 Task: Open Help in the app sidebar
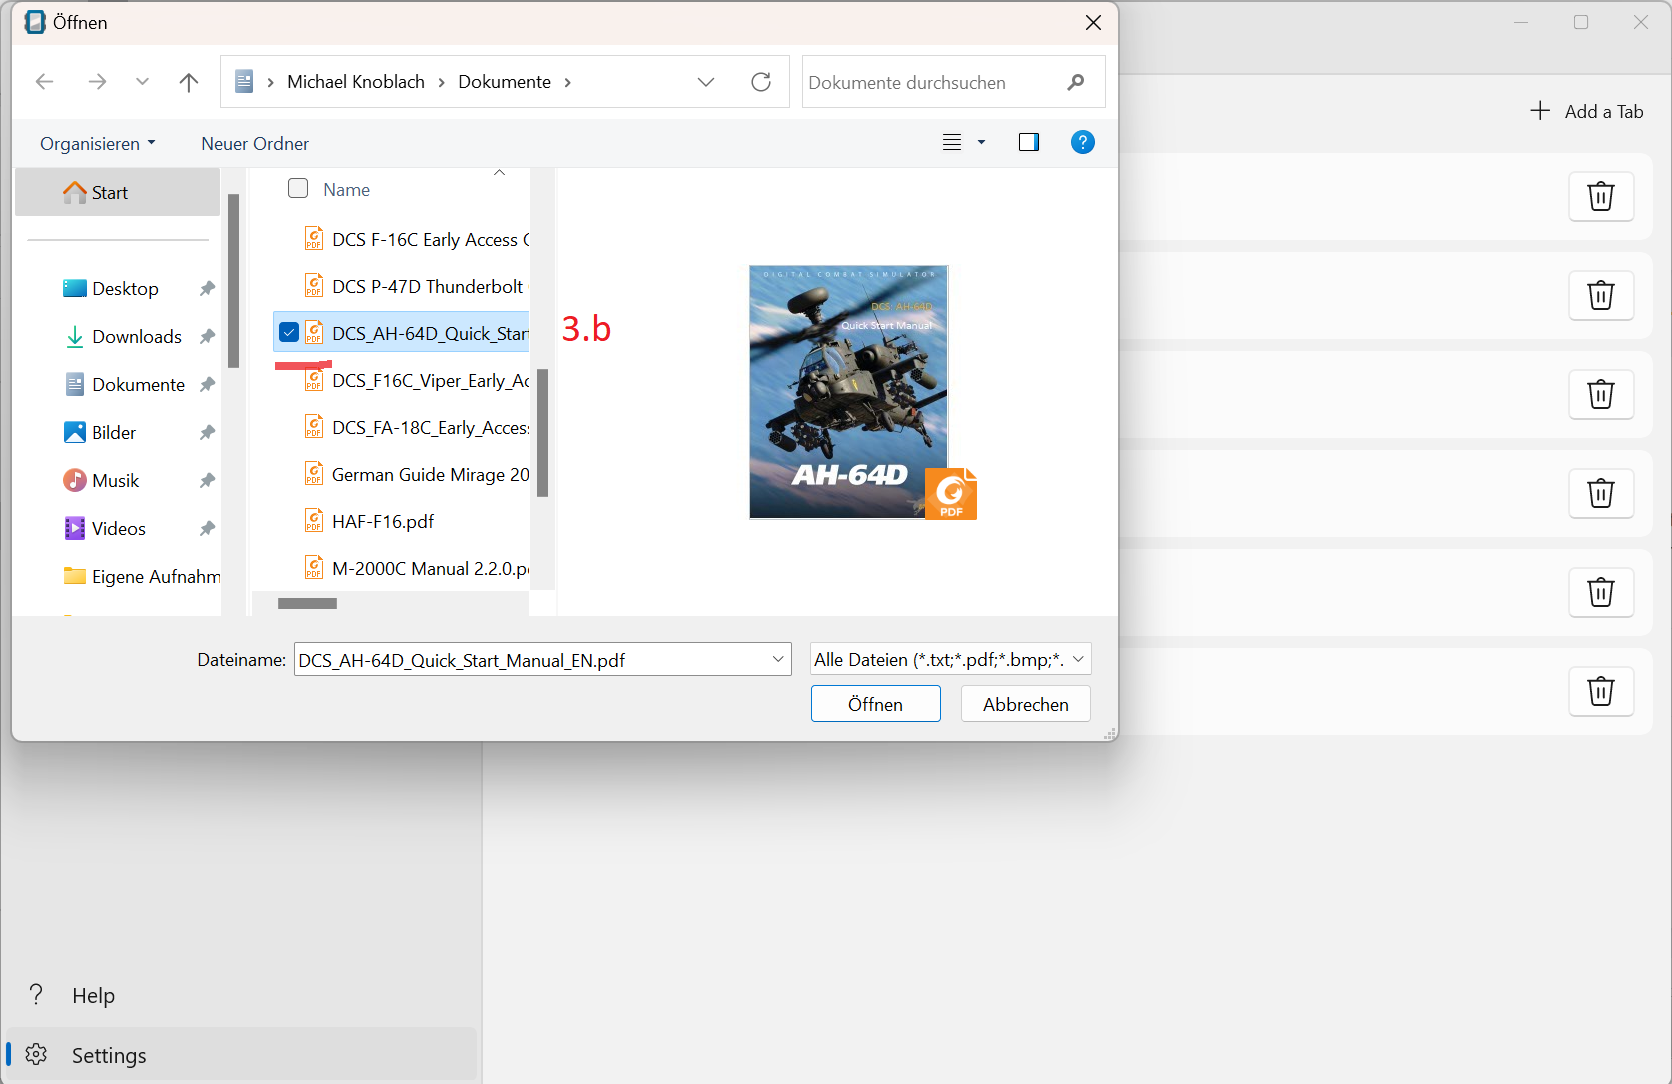(x=240, y=996)
